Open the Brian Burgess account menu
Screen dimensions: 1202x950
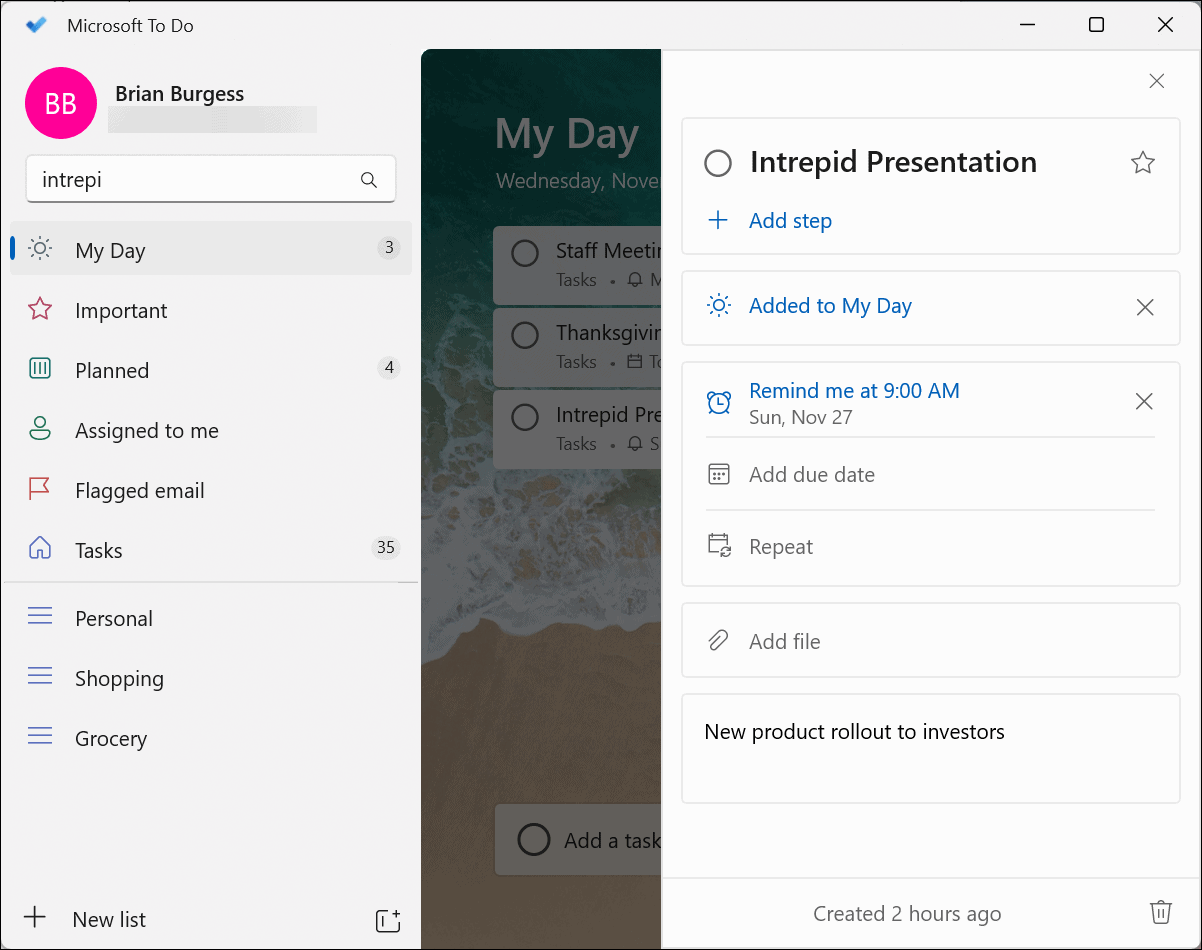[x=61, y=103]
